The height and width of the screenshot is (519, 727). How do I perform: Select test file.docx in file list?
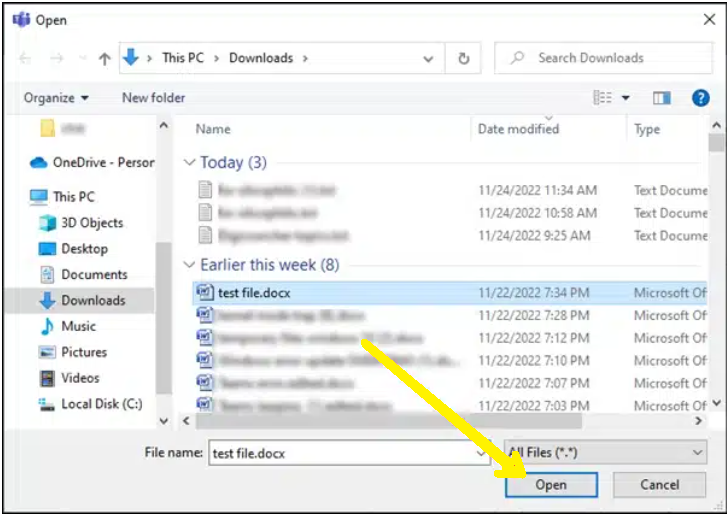tap(254, 292)
